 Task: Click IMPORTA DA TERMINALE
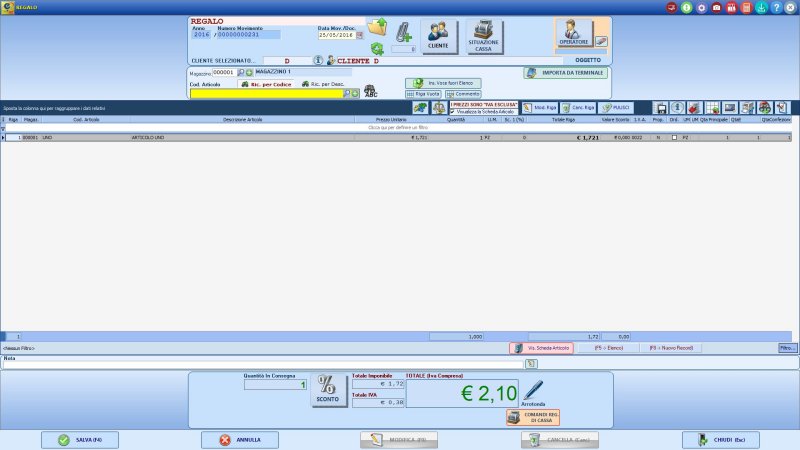(x=565, y=73)
